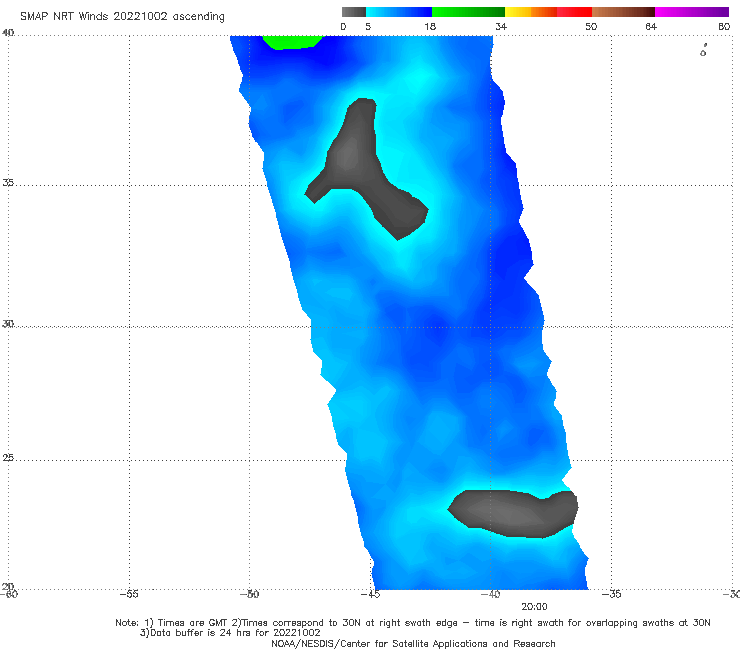Click the latitude label '25'
This screenshot has height=650, width=740.
click(x=8, y=458)
